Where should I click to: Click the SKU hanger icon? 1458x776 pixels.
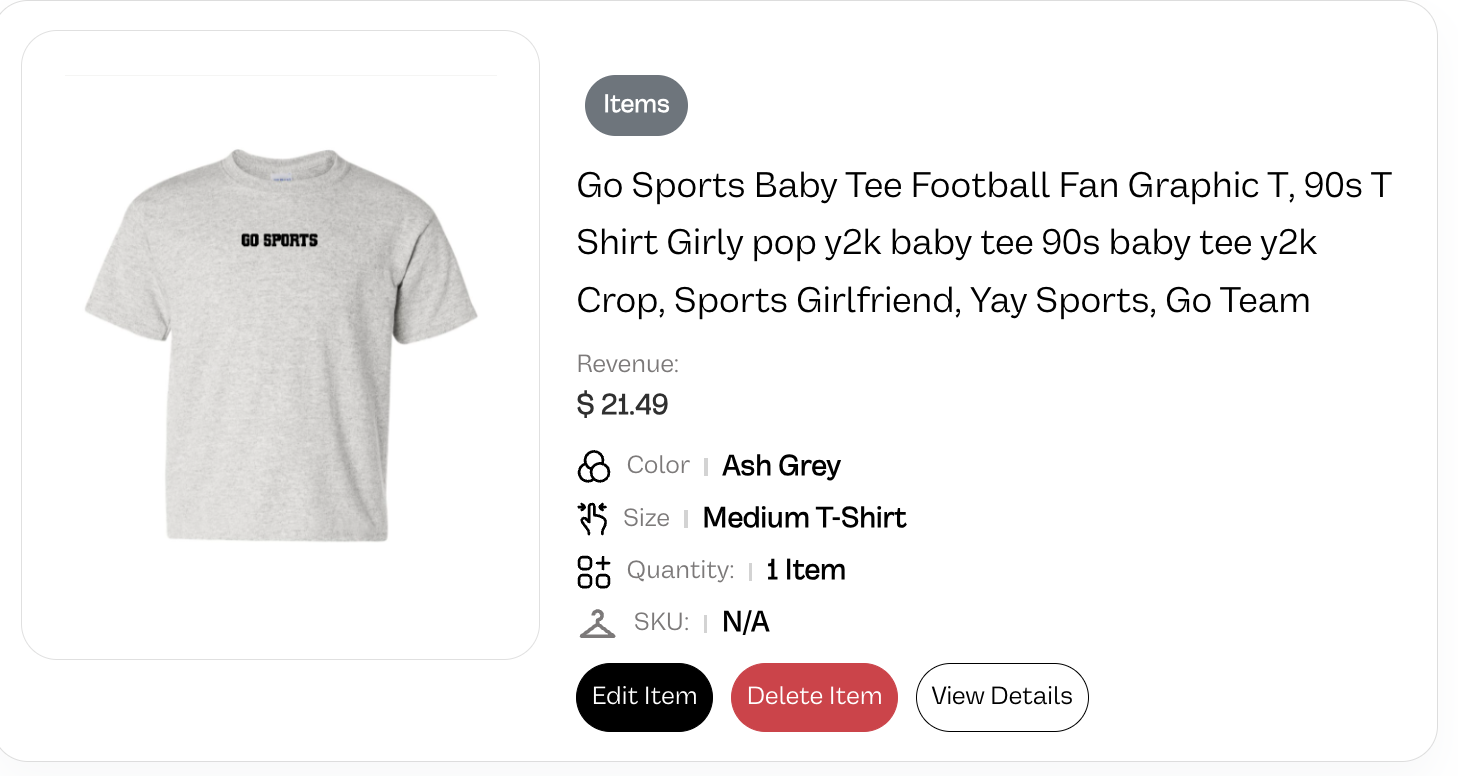click(x=597, y=623)
